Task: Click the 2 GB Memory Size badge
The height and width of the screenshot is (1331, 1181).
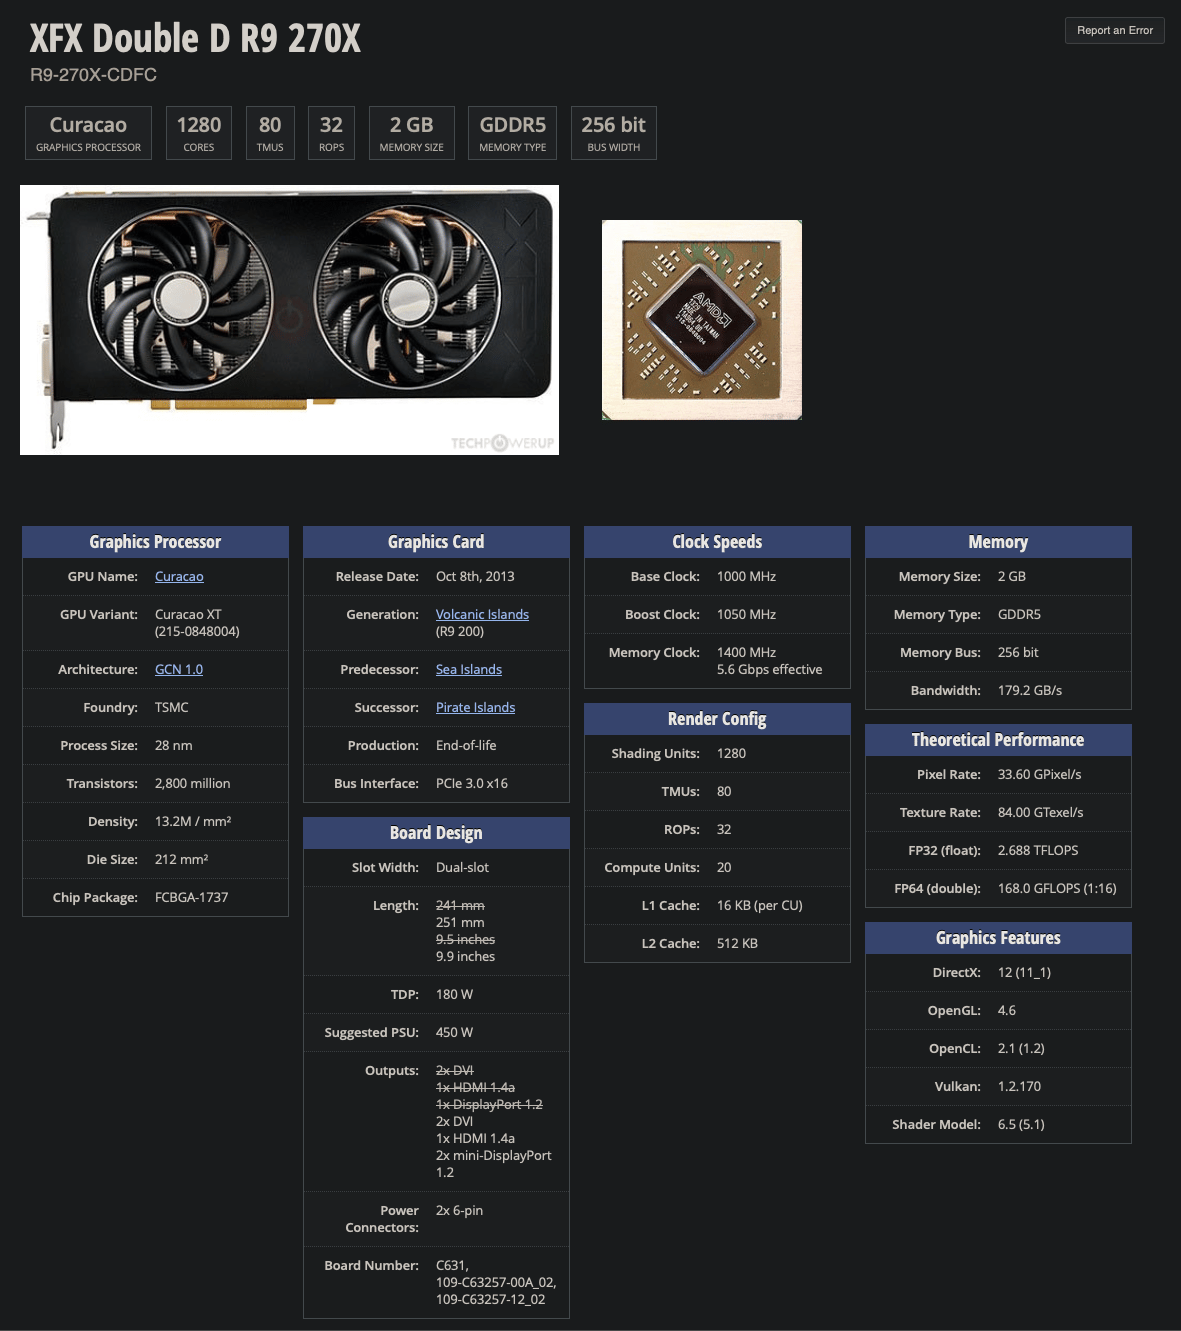Action: coord(411,133)
